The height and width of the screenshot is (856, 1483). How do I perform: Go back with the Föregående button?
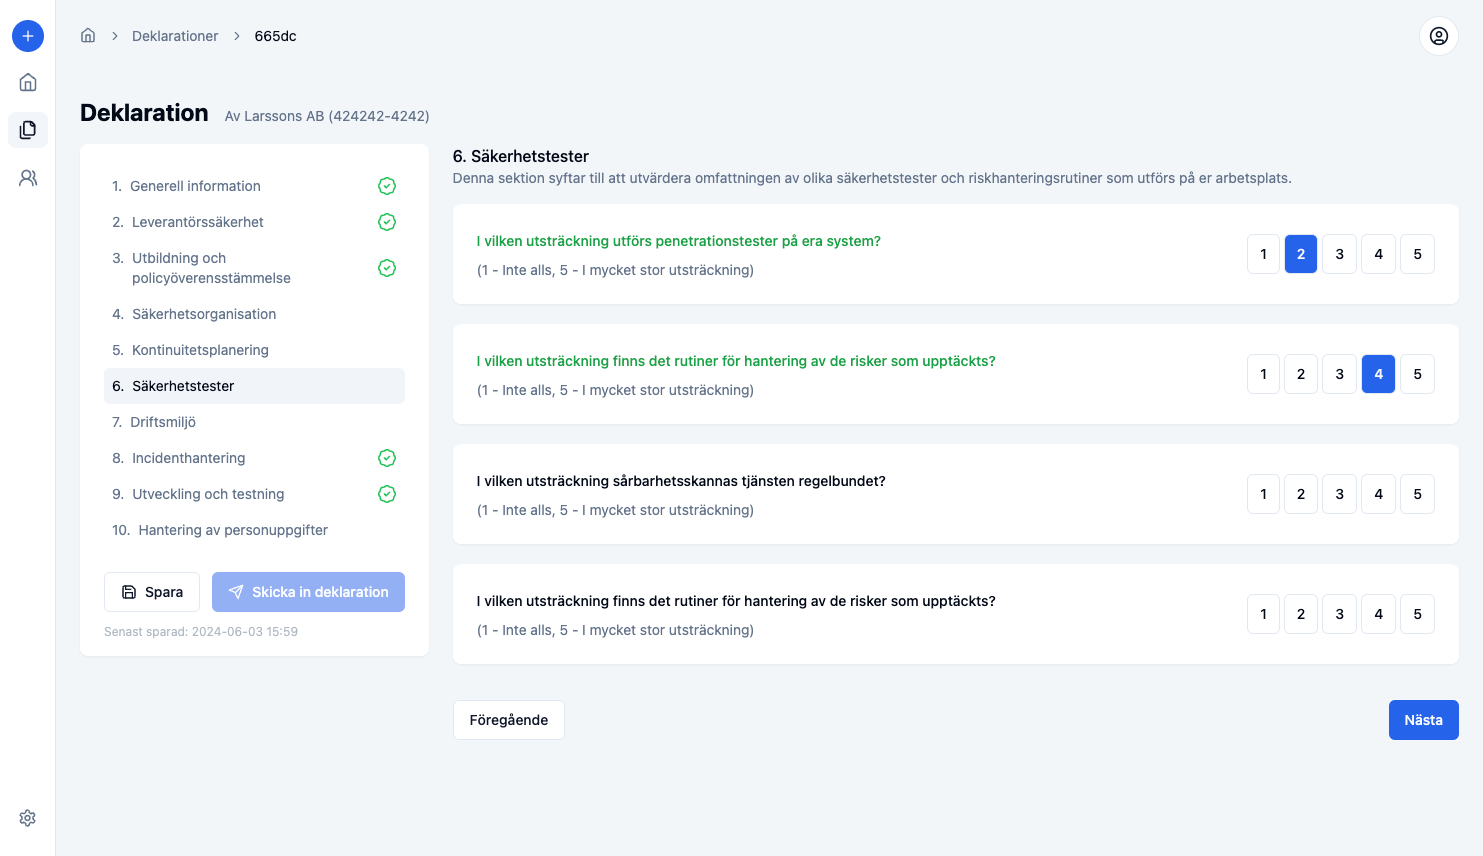(x=508, y=720)
